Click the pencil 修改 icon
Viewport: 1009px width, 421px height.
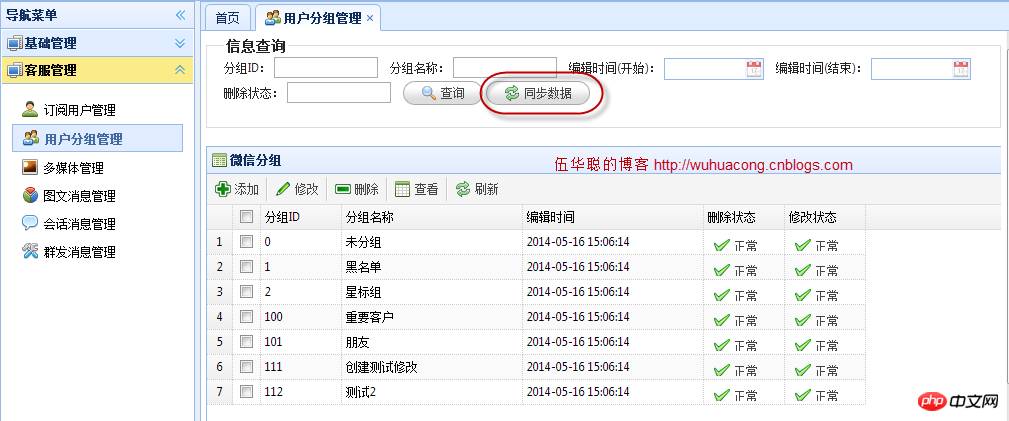(x=283, y=189)
